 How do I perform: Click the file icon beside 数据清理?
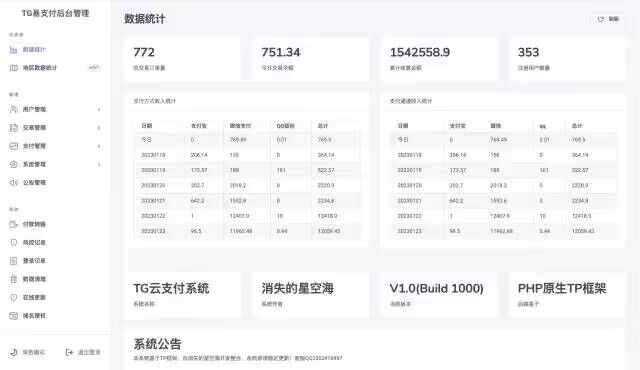[13, 279]
